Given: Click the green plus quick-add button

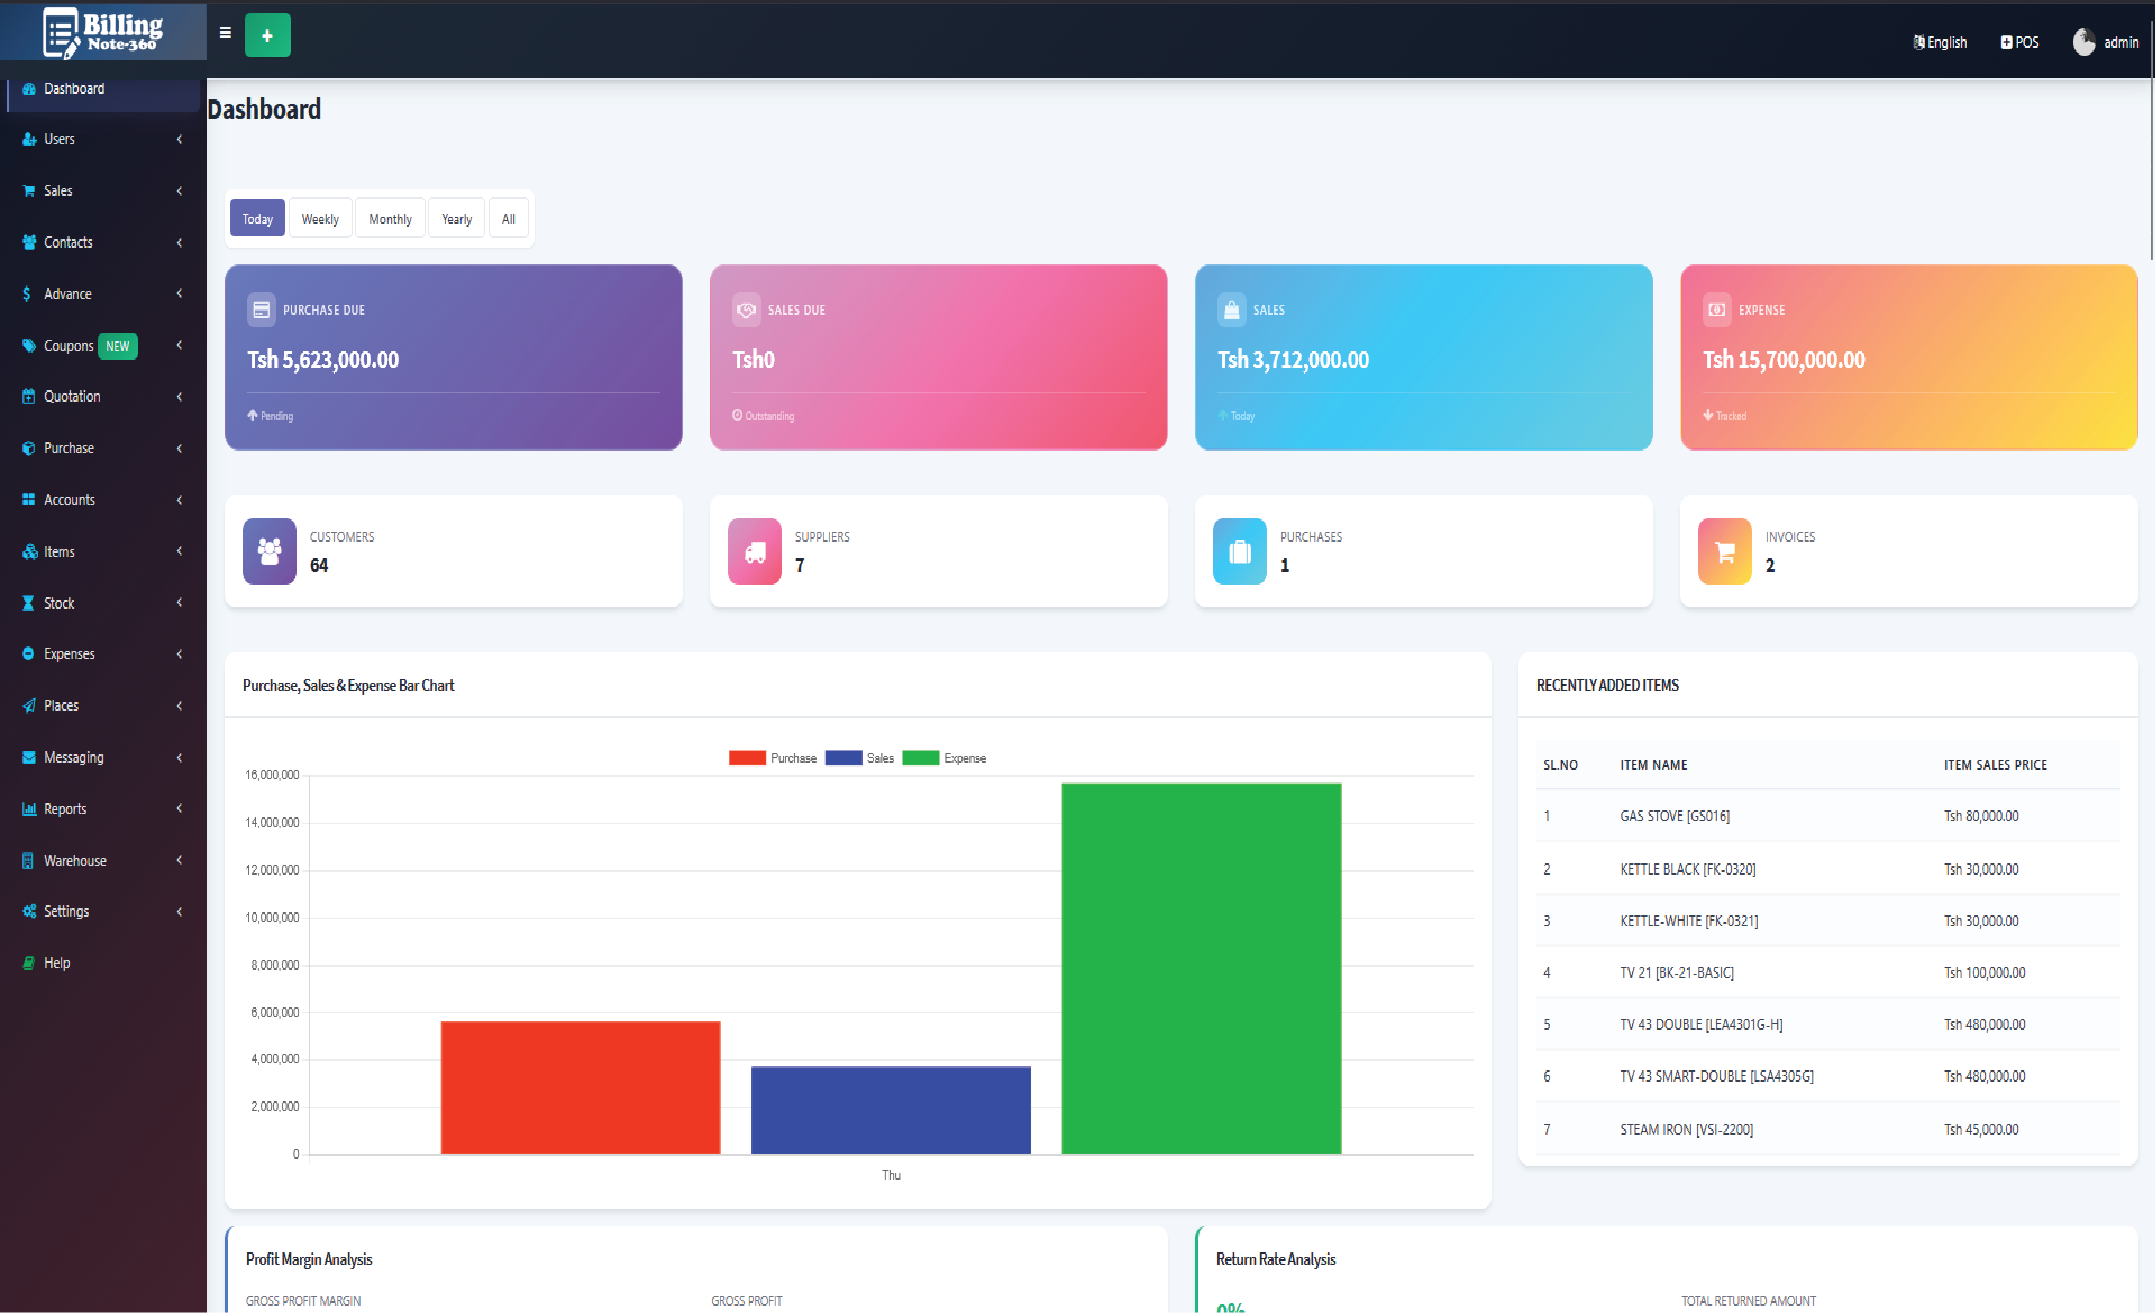Looking at the screenshot, I should (267, 36).
